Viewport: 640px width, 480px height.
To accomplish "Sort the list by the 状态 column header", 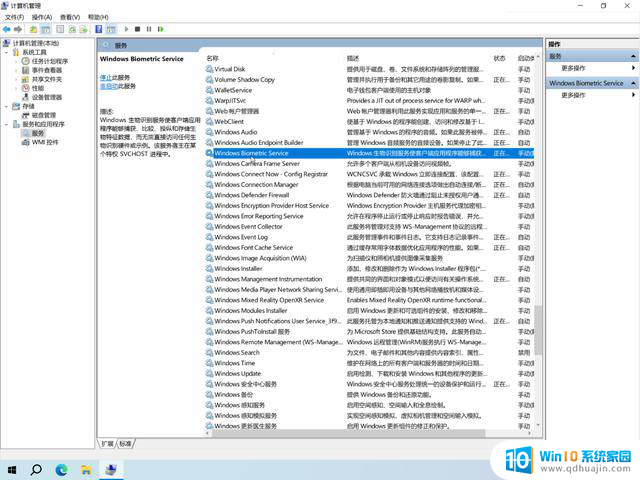I will point(499,58).
